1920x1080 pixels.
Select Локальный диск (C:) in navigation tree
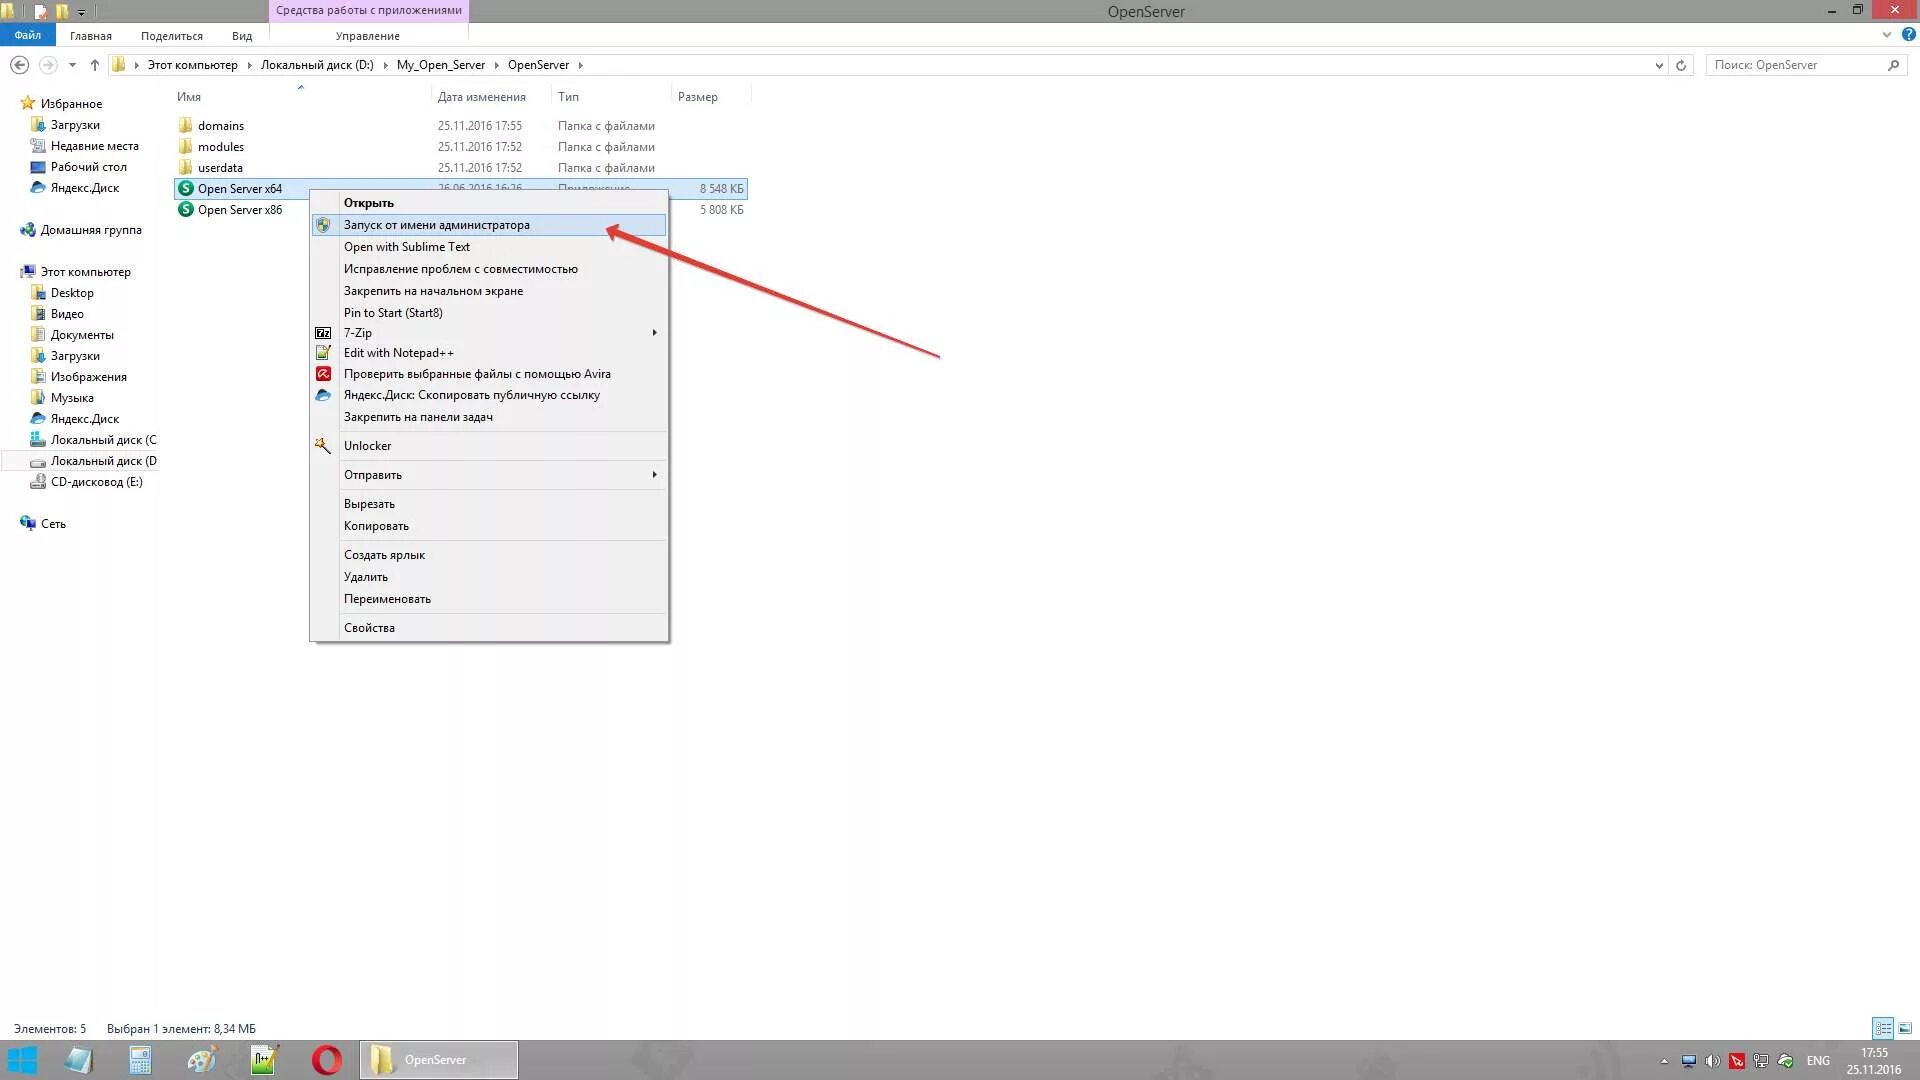(103, 440)
